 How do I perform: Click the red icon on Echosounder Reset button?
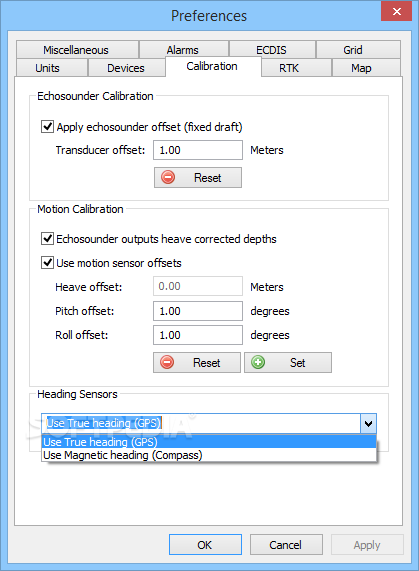pos(168,177)
